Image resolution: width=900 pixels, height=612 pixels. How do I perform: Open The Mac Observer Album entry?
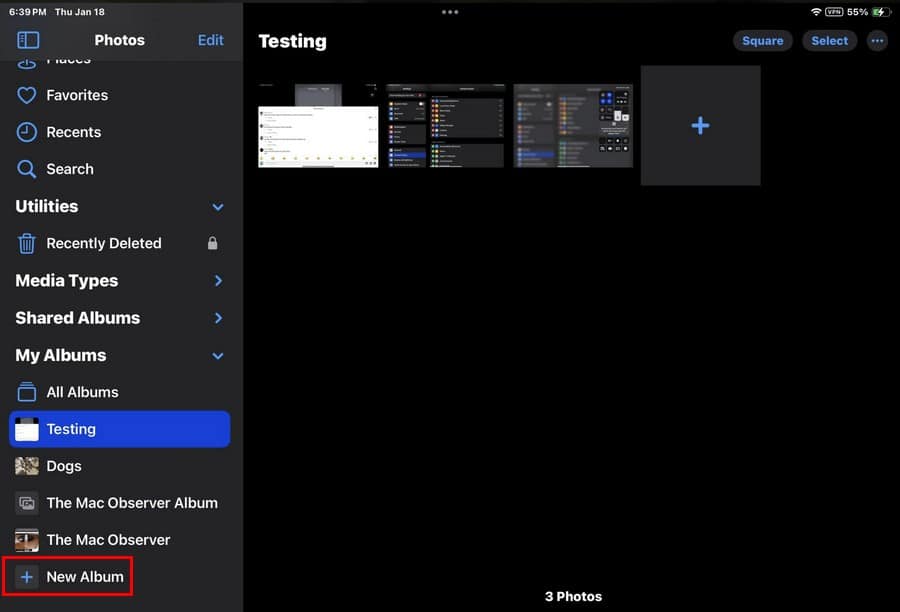pyautogui.click(x=131, y=503)
